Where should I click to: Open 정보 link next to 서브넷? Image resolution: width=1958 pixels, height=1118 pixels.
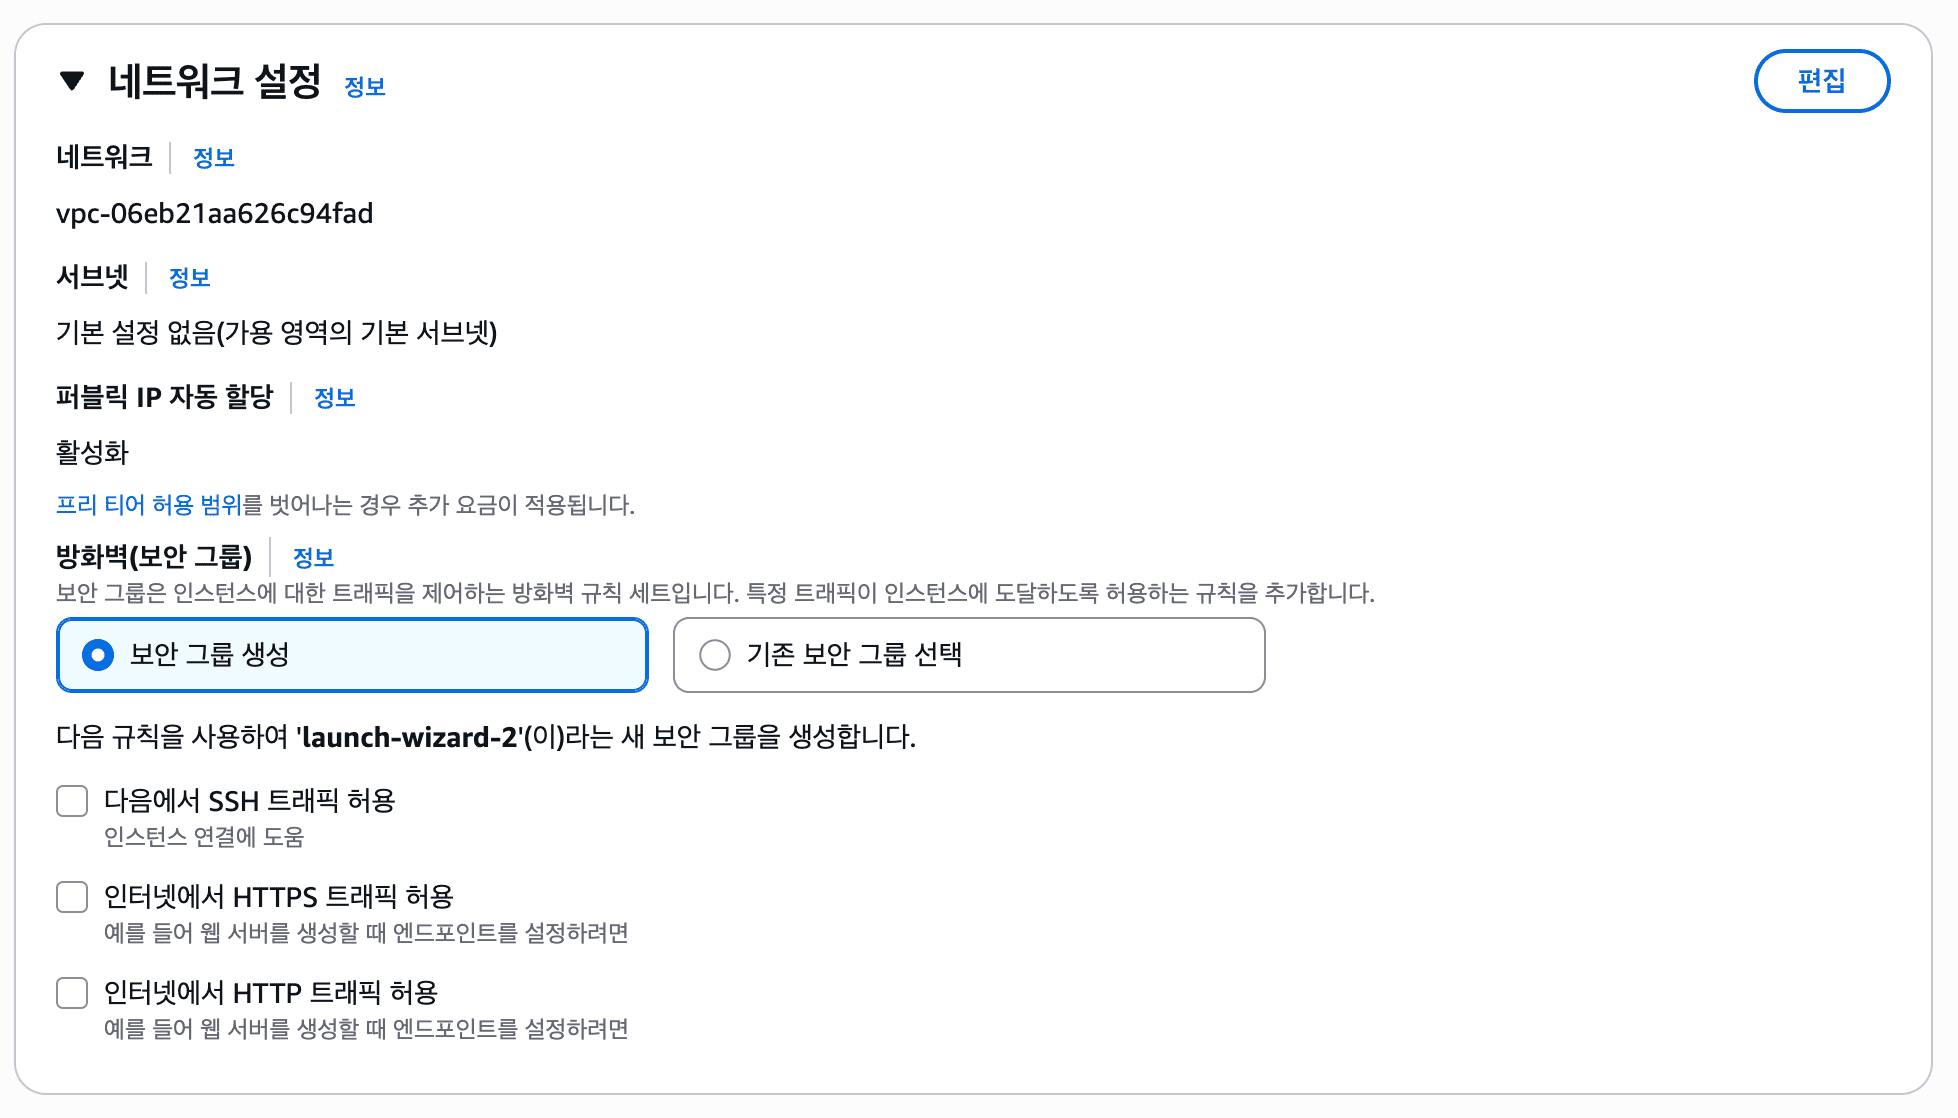(189, 277)
